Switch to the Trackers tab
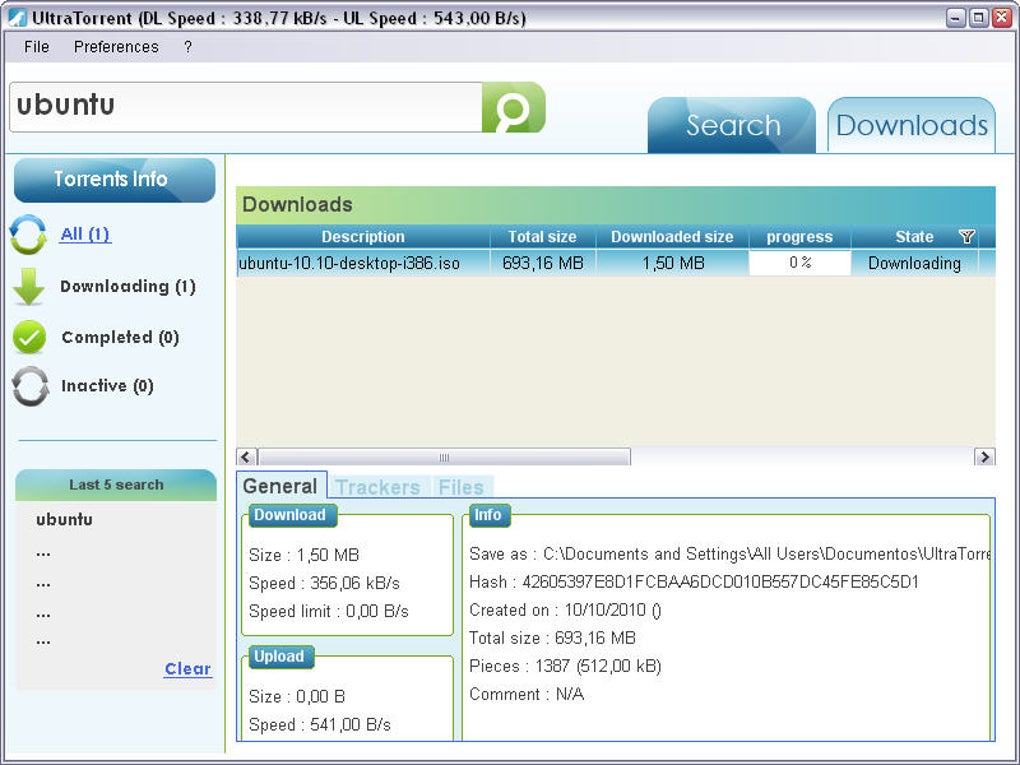1020x765 pixels. click(x=377, y=487)
